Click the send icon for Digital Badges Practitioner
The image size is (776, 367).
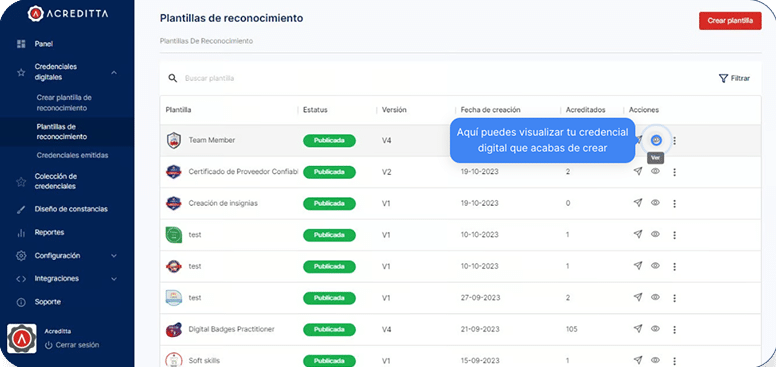point(638,328)
